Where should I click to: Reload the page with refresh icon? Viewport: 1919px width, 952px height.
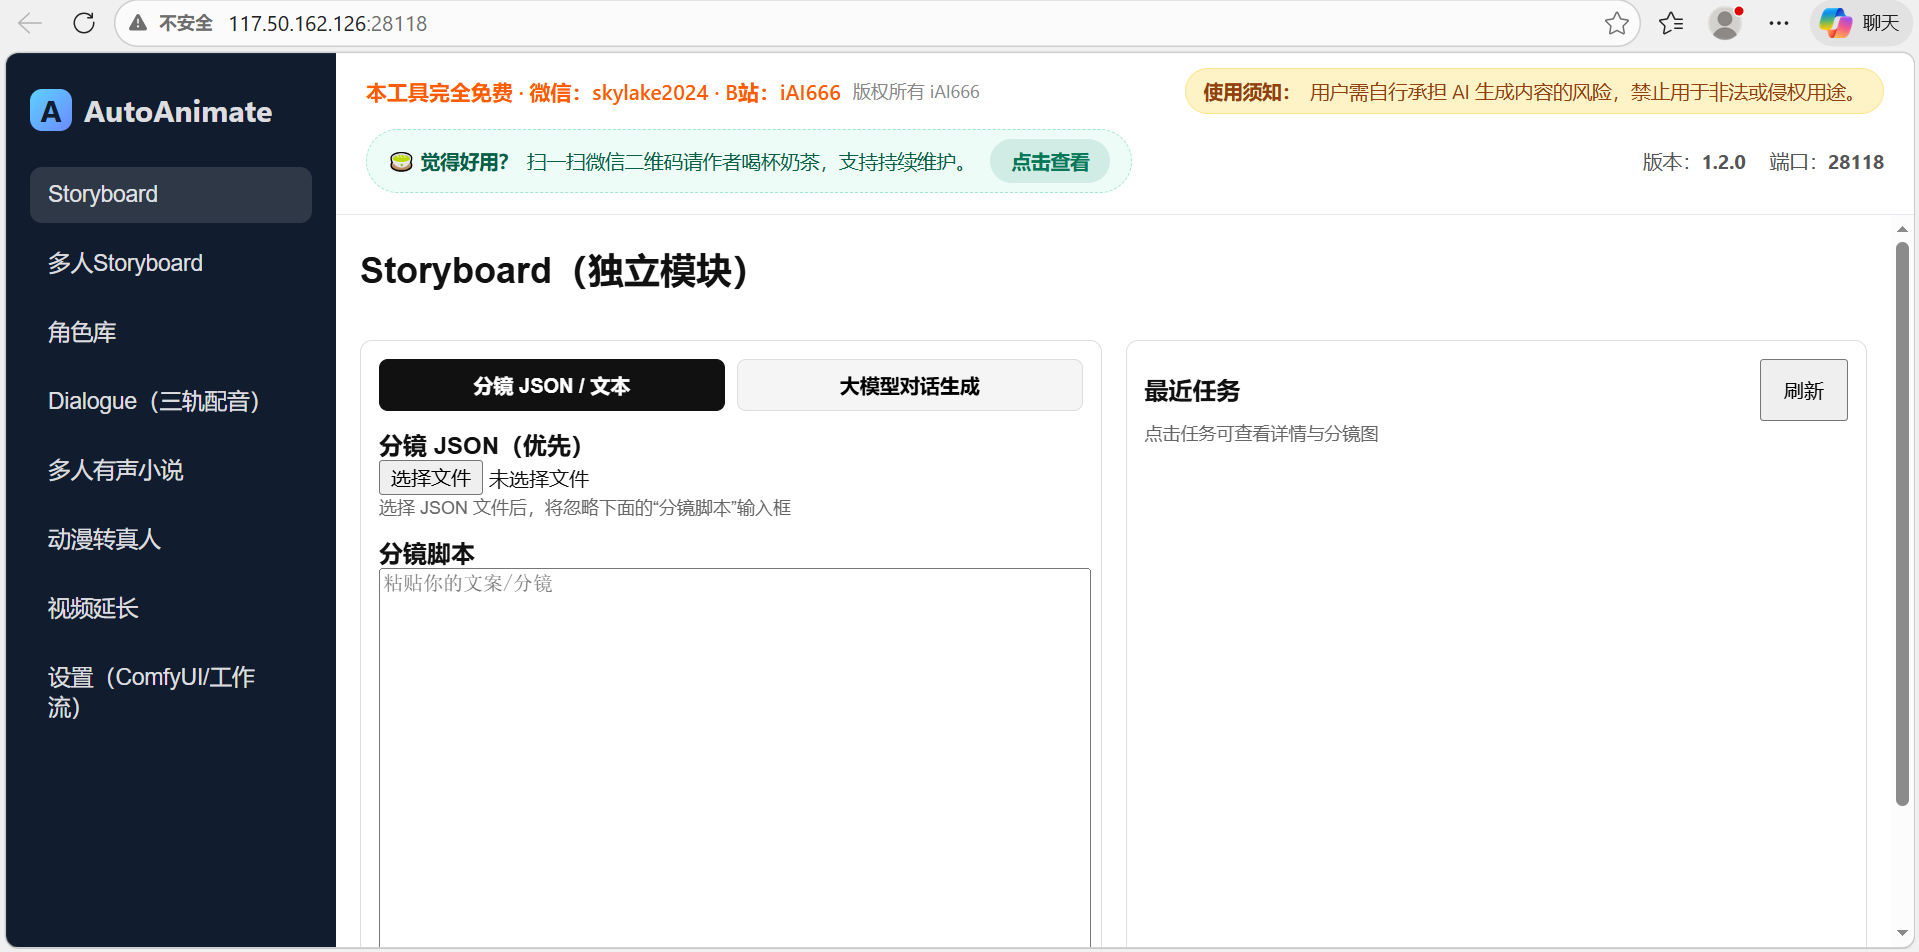[x=84, y=23]
